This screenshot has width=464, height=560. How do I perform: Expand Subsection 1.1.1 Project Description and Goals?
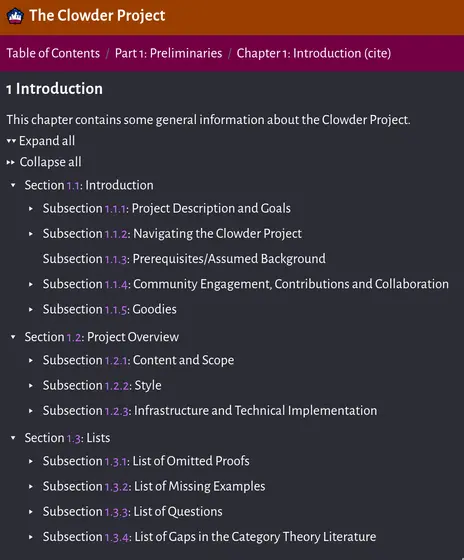click(x=31, y=209)
